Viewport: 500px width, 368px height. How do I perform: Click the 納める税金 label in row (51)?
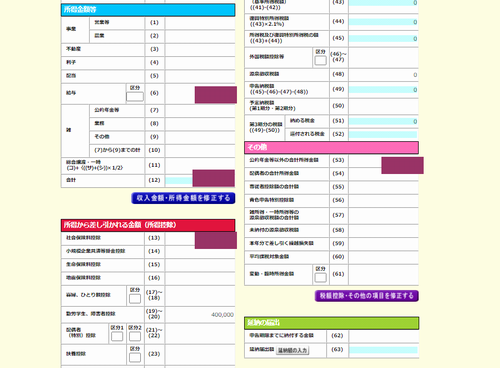(x=302, y=121)
